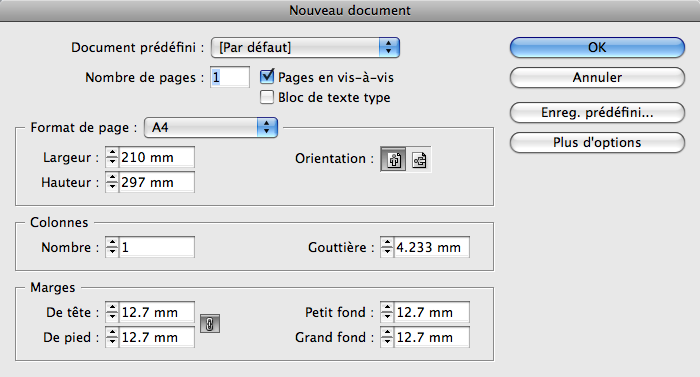This screenshot has width=700, height=377.
Task: Click the Gouttière stepper arrows
Action: pos(387,247)
